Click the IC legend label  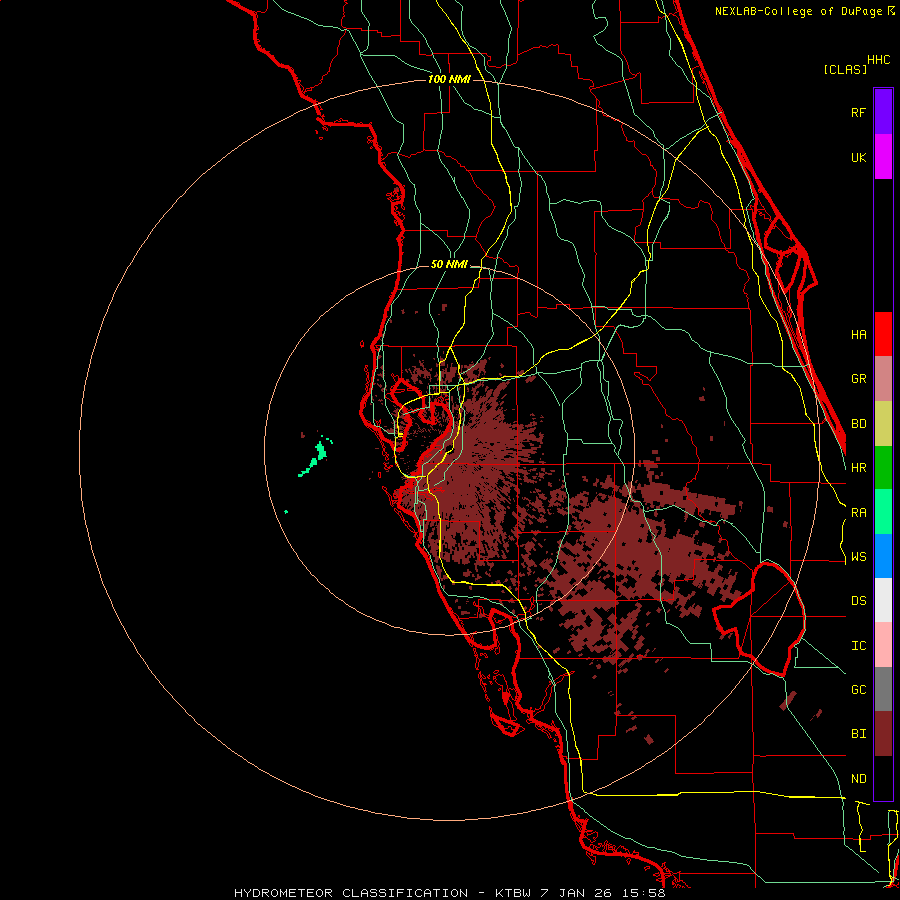tap(858, 646)
